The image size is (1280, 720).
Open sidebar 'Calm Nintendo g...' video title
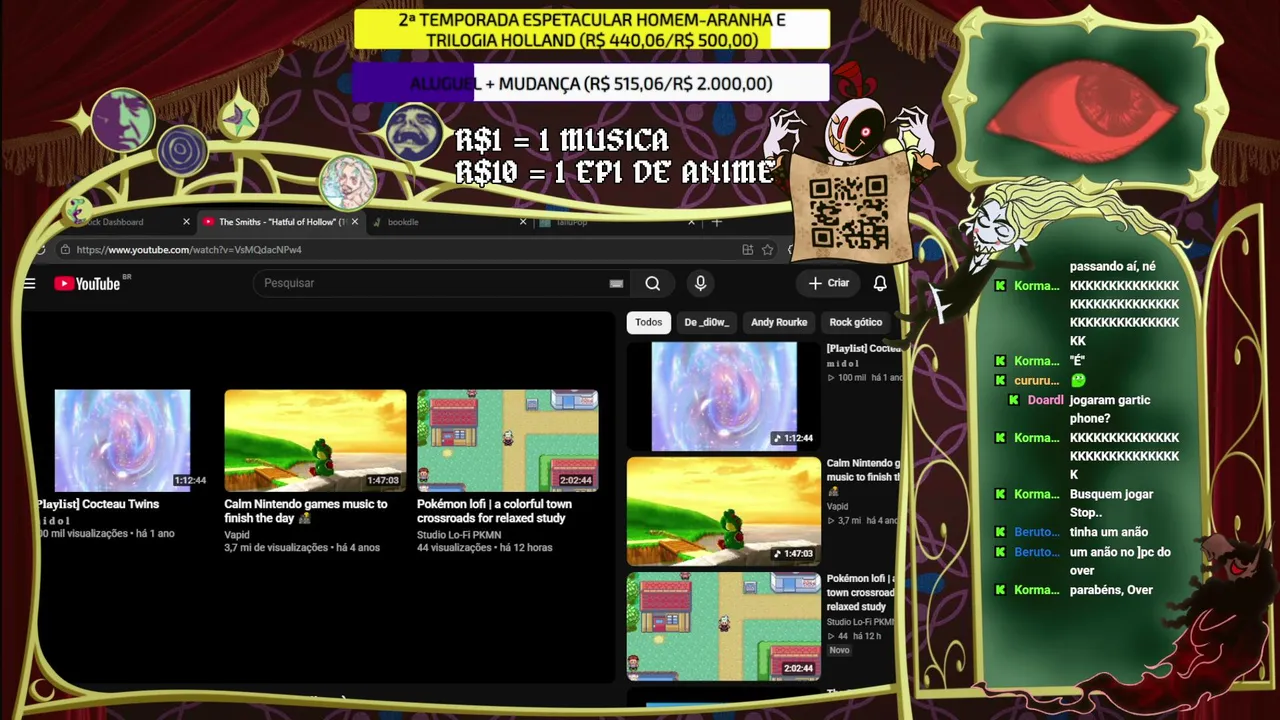864,470
